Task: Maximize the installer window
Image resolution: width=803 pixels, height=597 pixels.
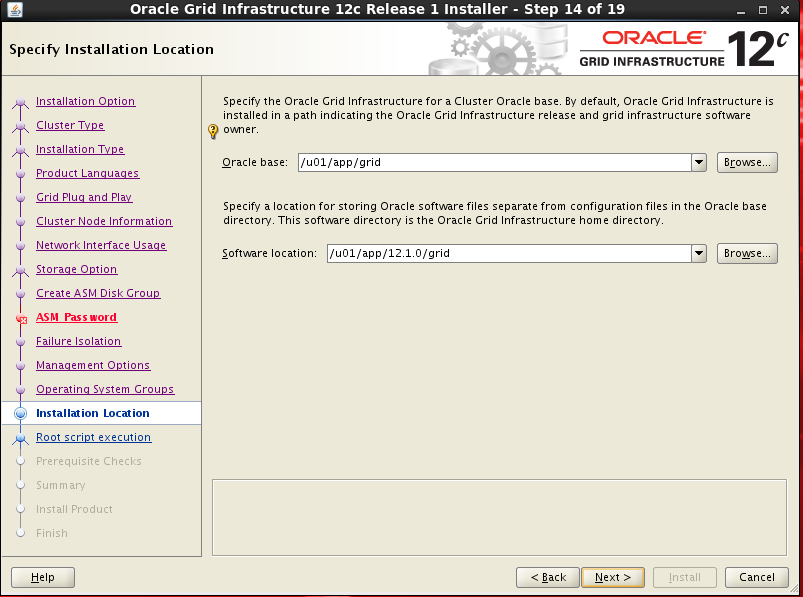Action: (x=763, y=10)
